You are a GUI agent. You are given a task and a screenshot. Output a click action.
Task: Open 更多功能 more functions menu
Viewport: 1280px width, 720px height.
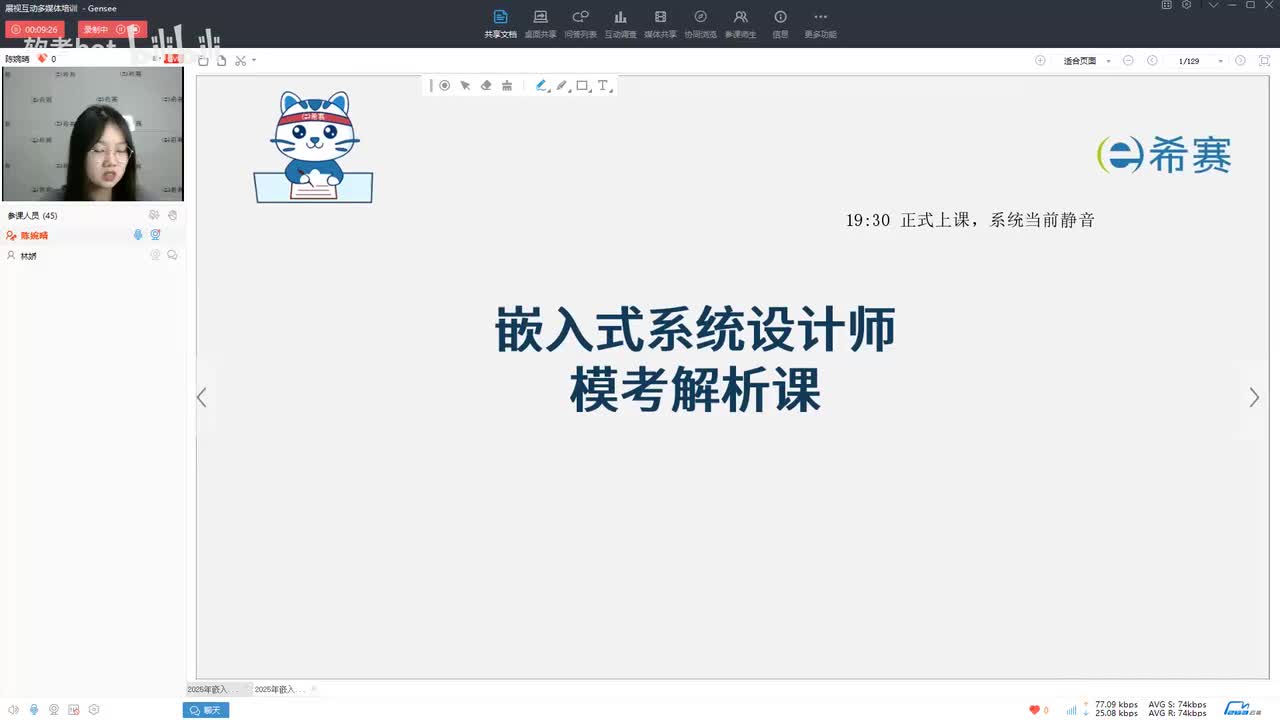[x=820, y=24]
